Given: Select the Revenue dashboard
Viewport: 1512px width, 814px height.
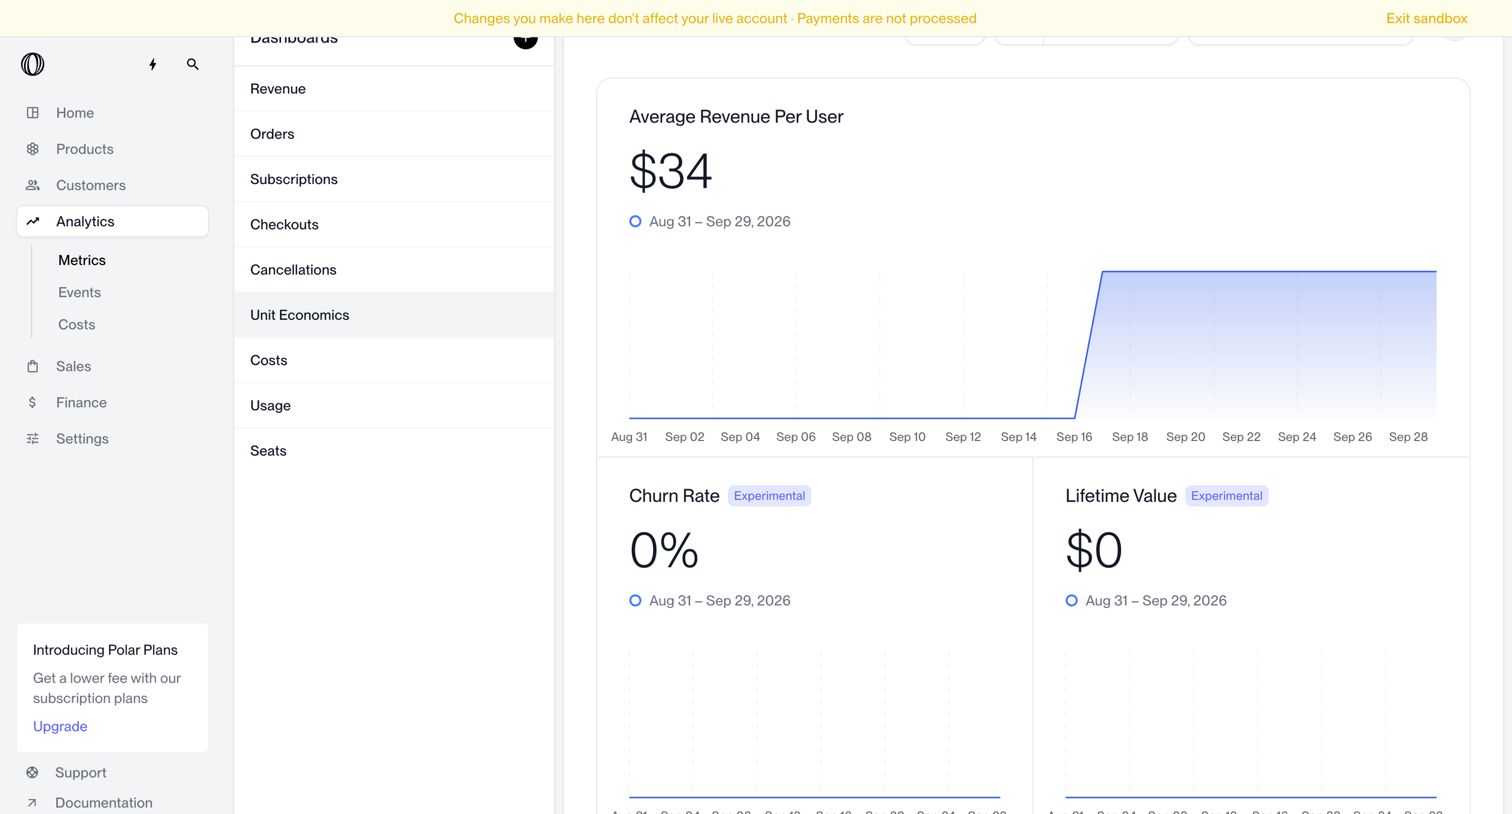Looking at the screenshot, I should (394, 89).
